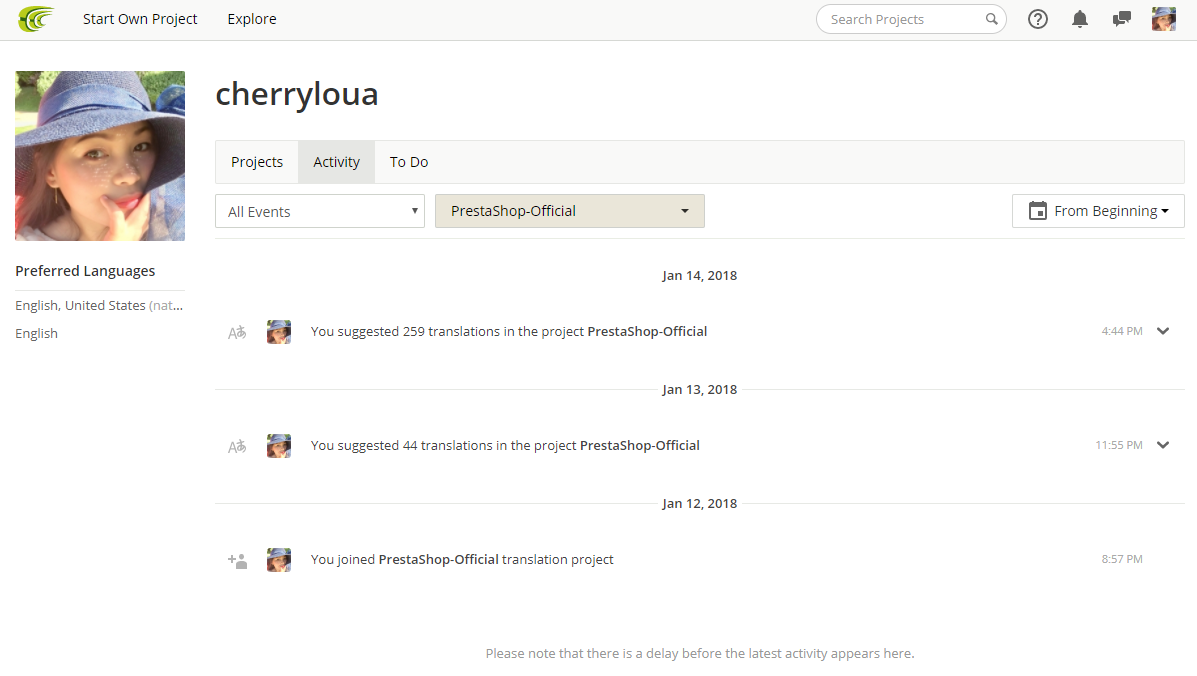Click the Crowdin logo icon
The width and height of the screenshot is (1197, 676).
pos(36,19)
